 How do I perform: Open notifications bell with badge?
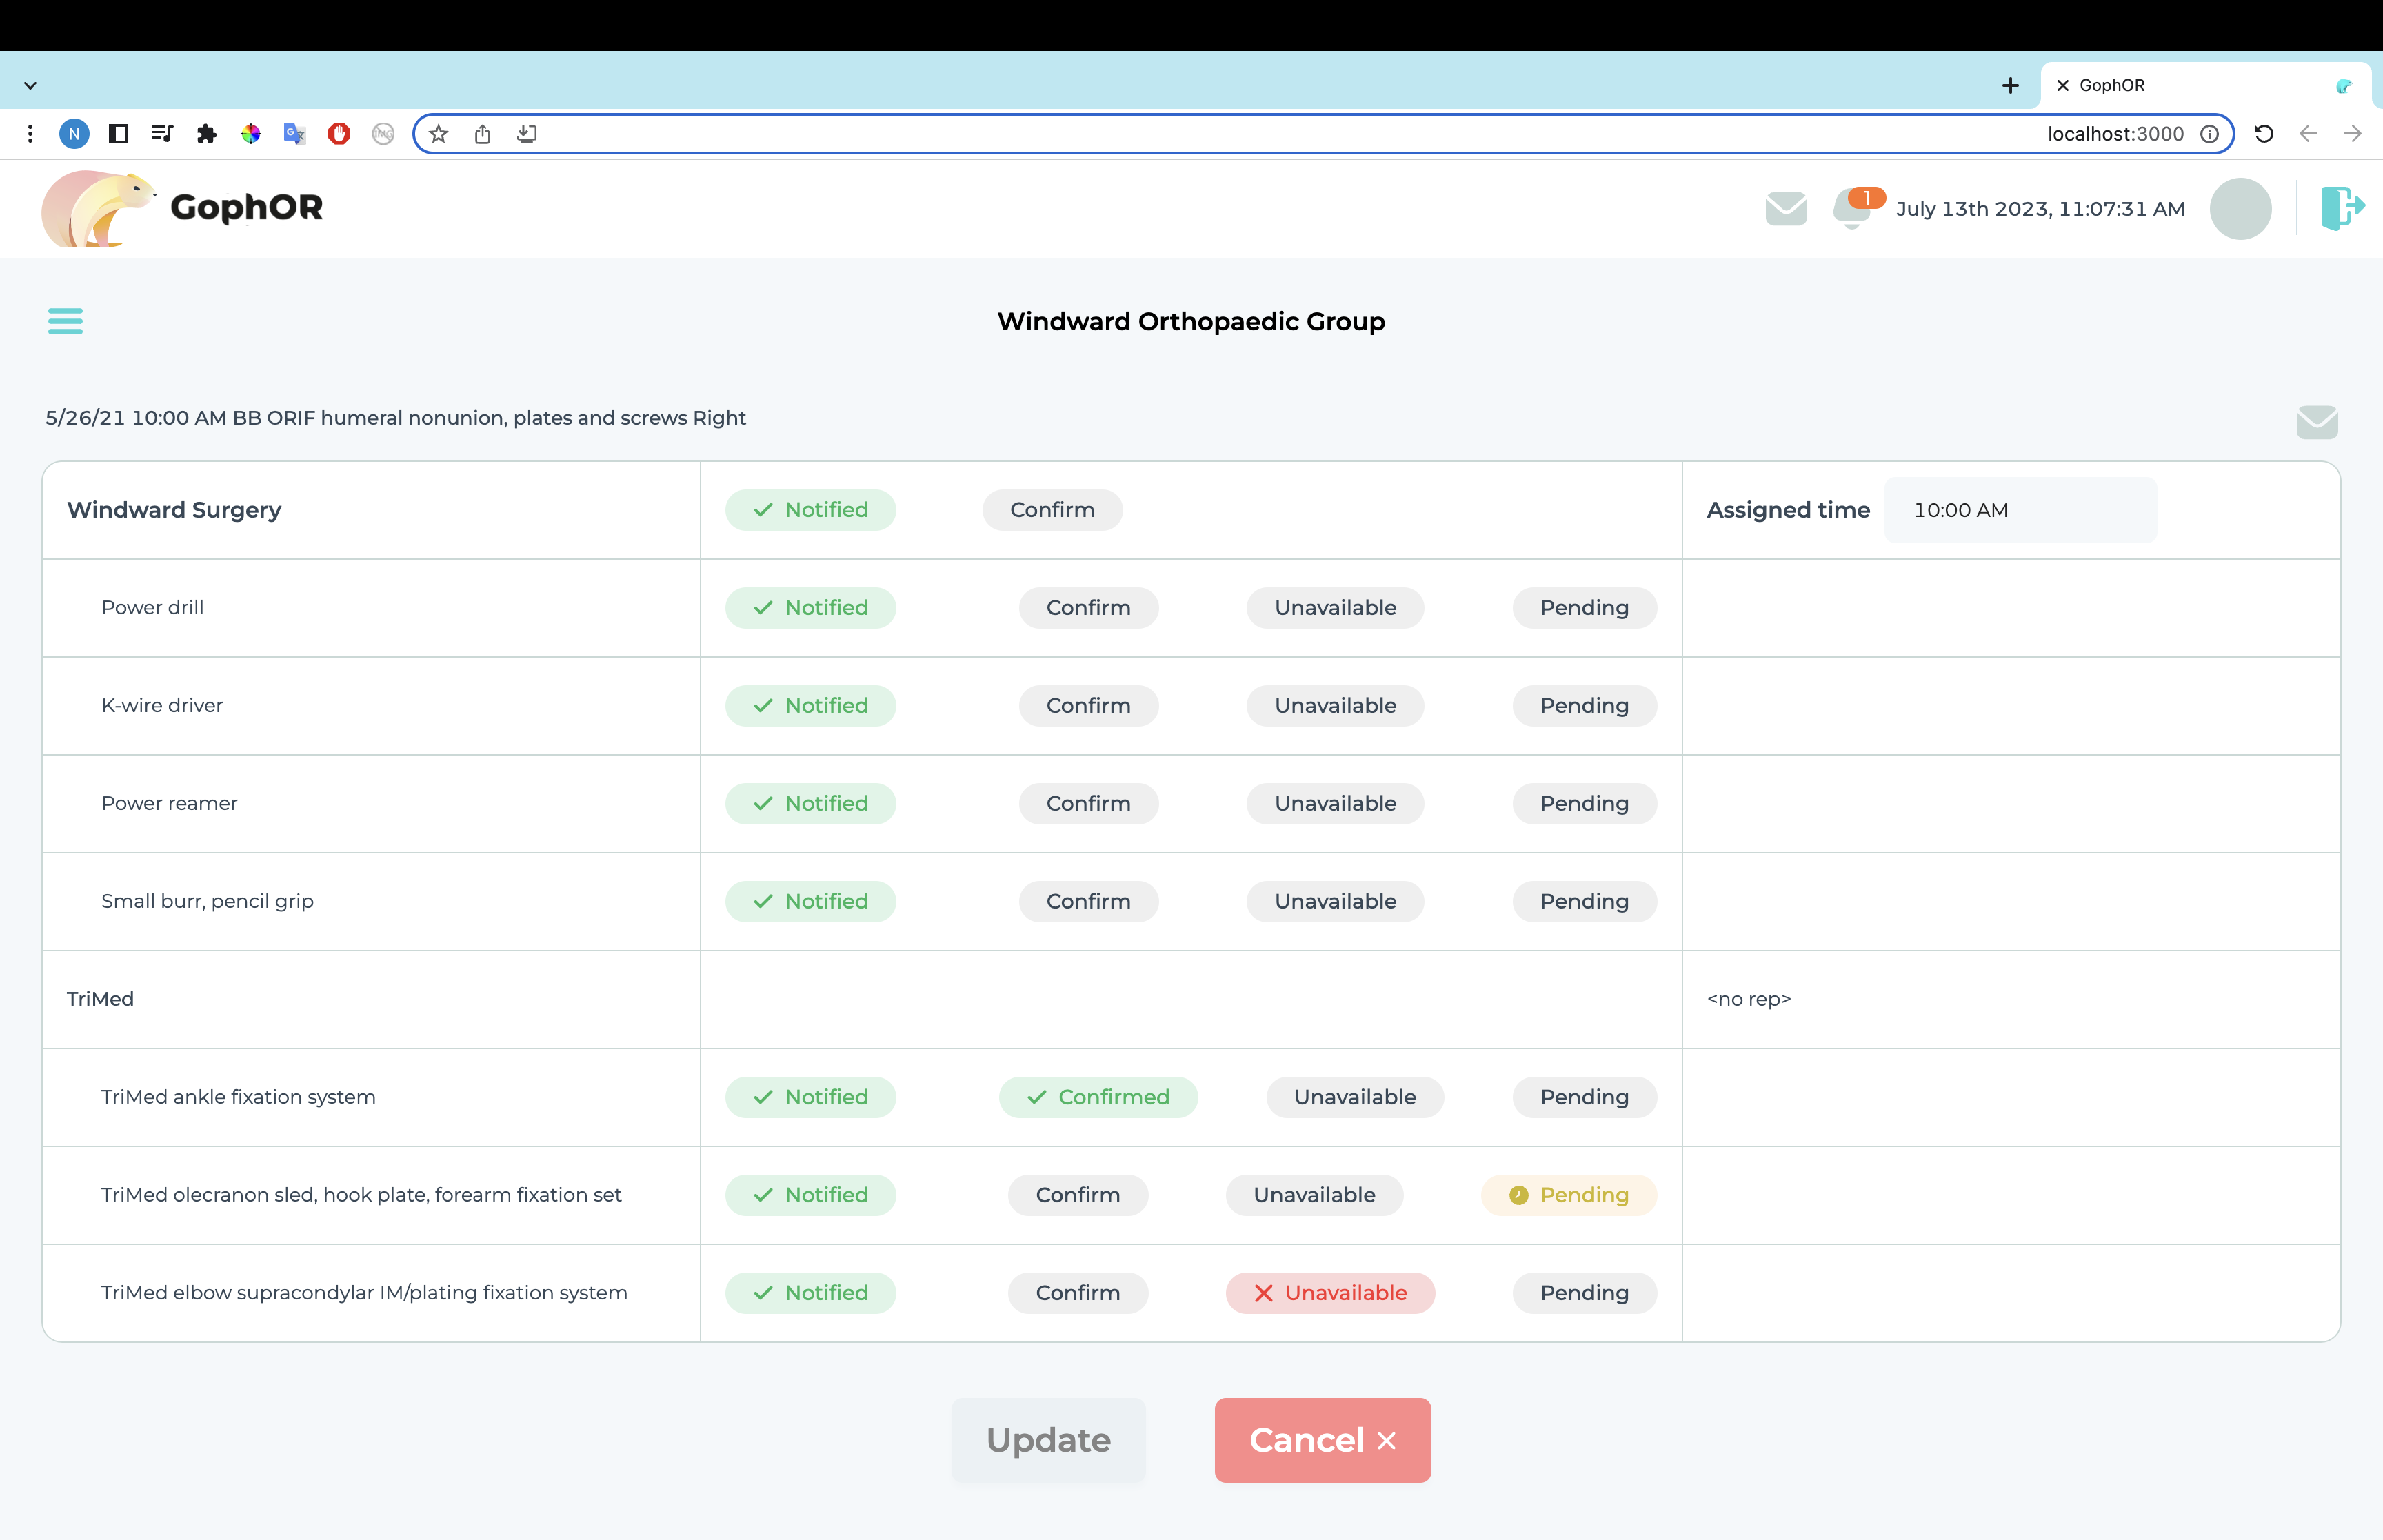pyautogui.click(x=1856, y=207)
